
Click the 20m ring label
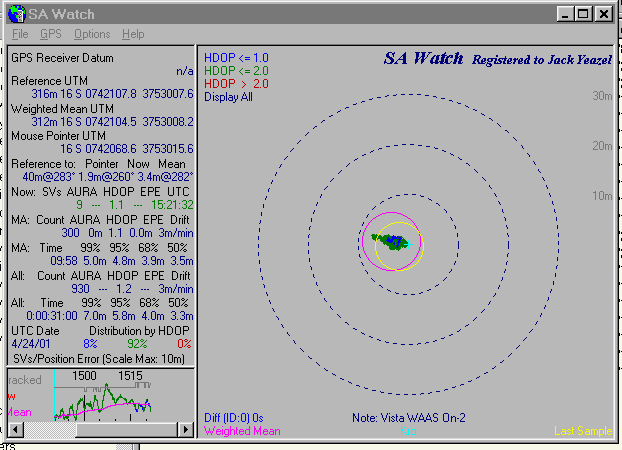602,146
